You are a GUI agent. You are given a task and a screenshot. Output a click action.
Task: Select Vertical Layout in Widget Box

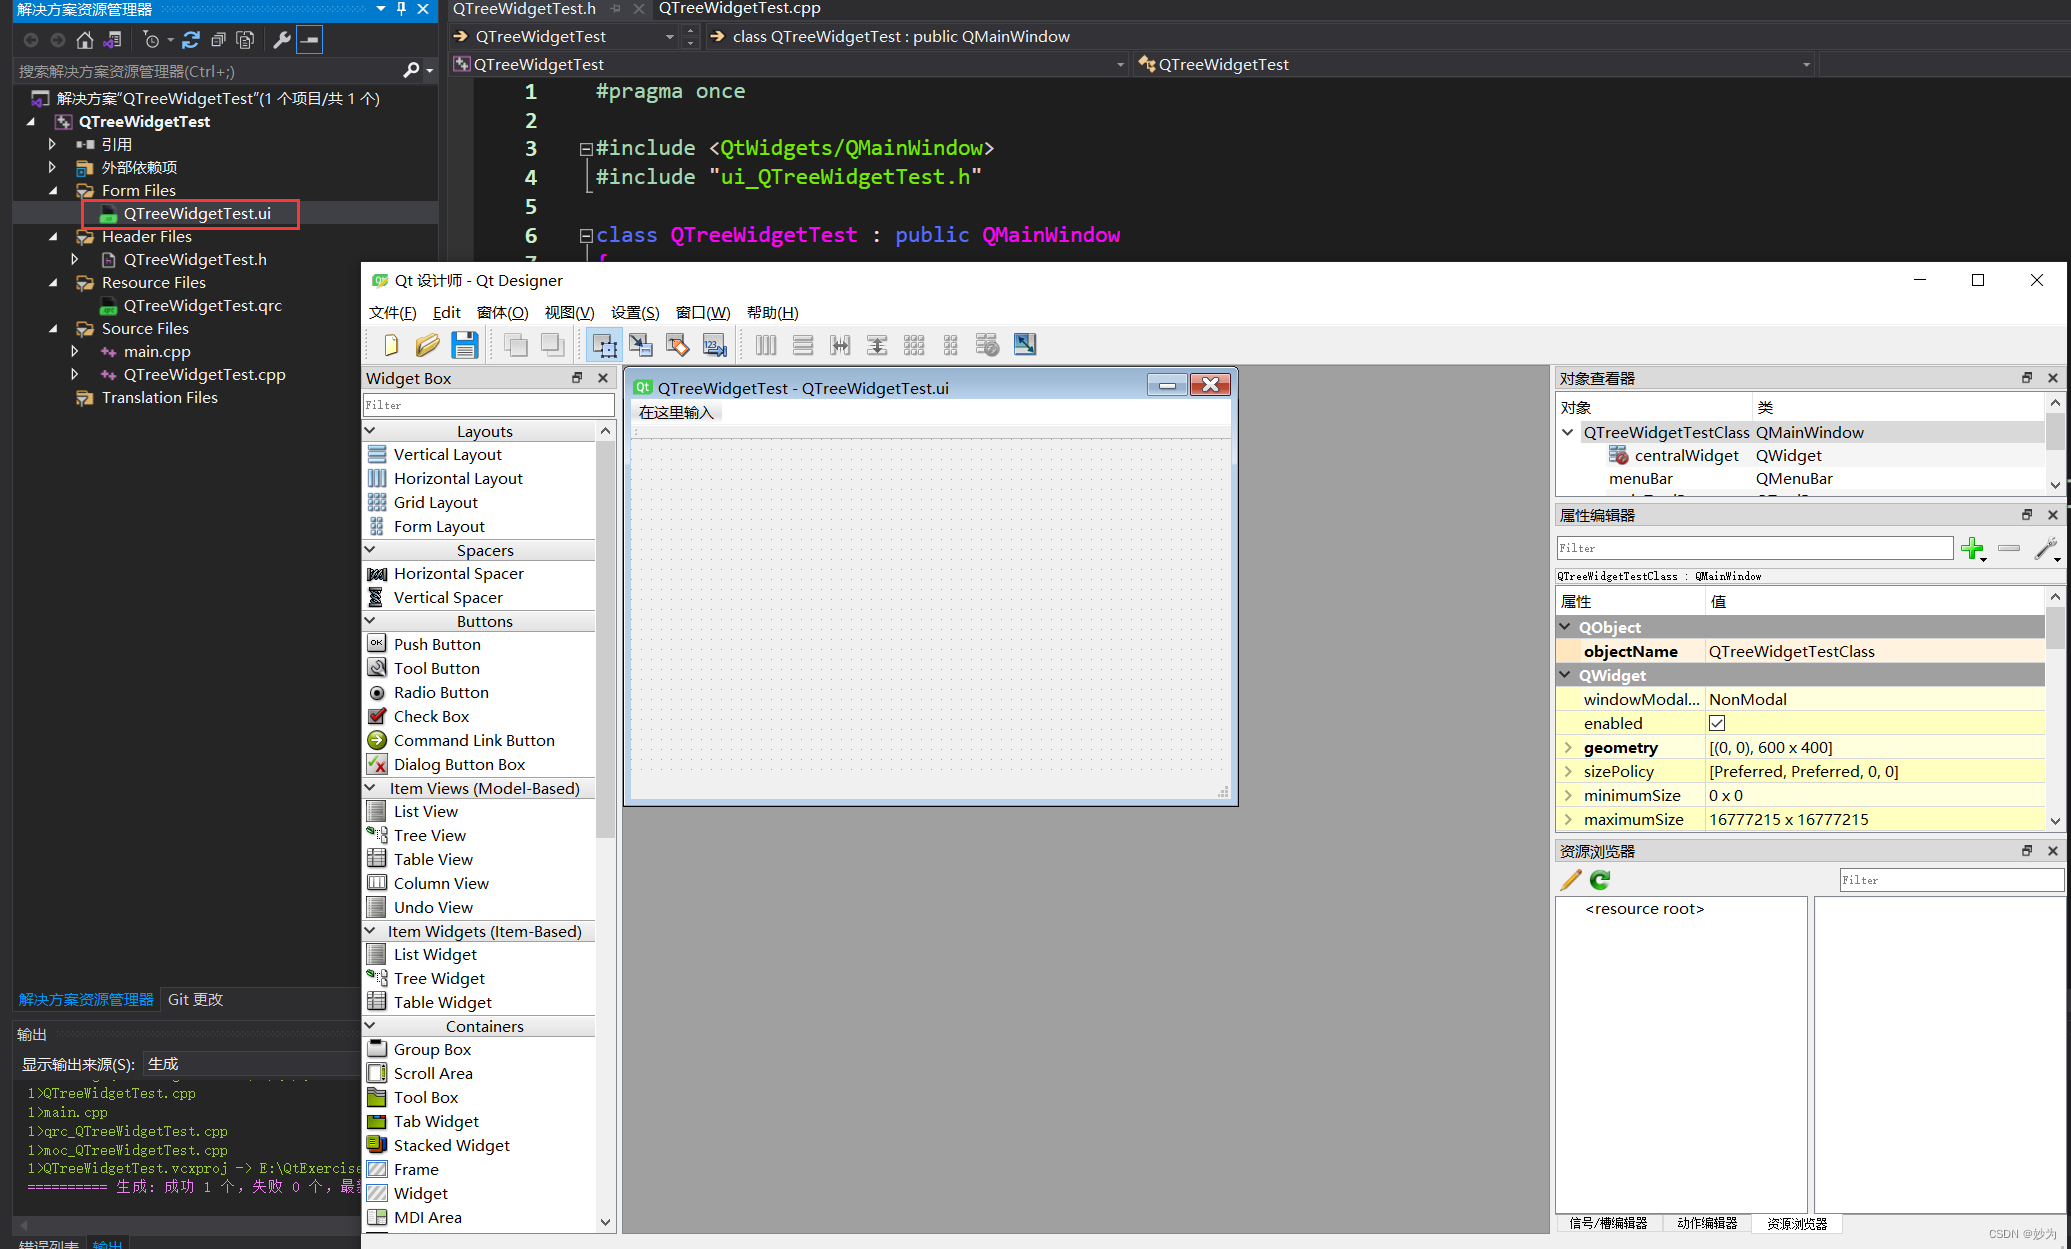click(447, 454)
